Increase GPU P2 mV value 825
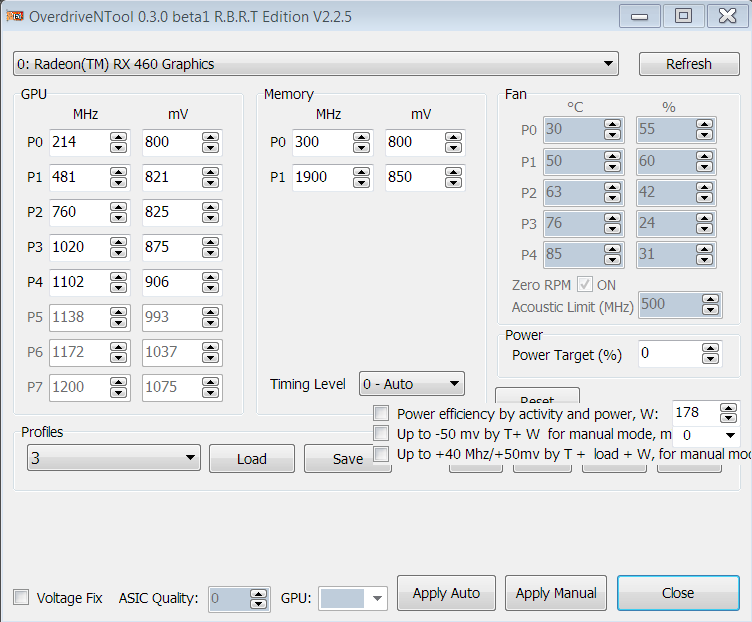 (x=211, y=207)
